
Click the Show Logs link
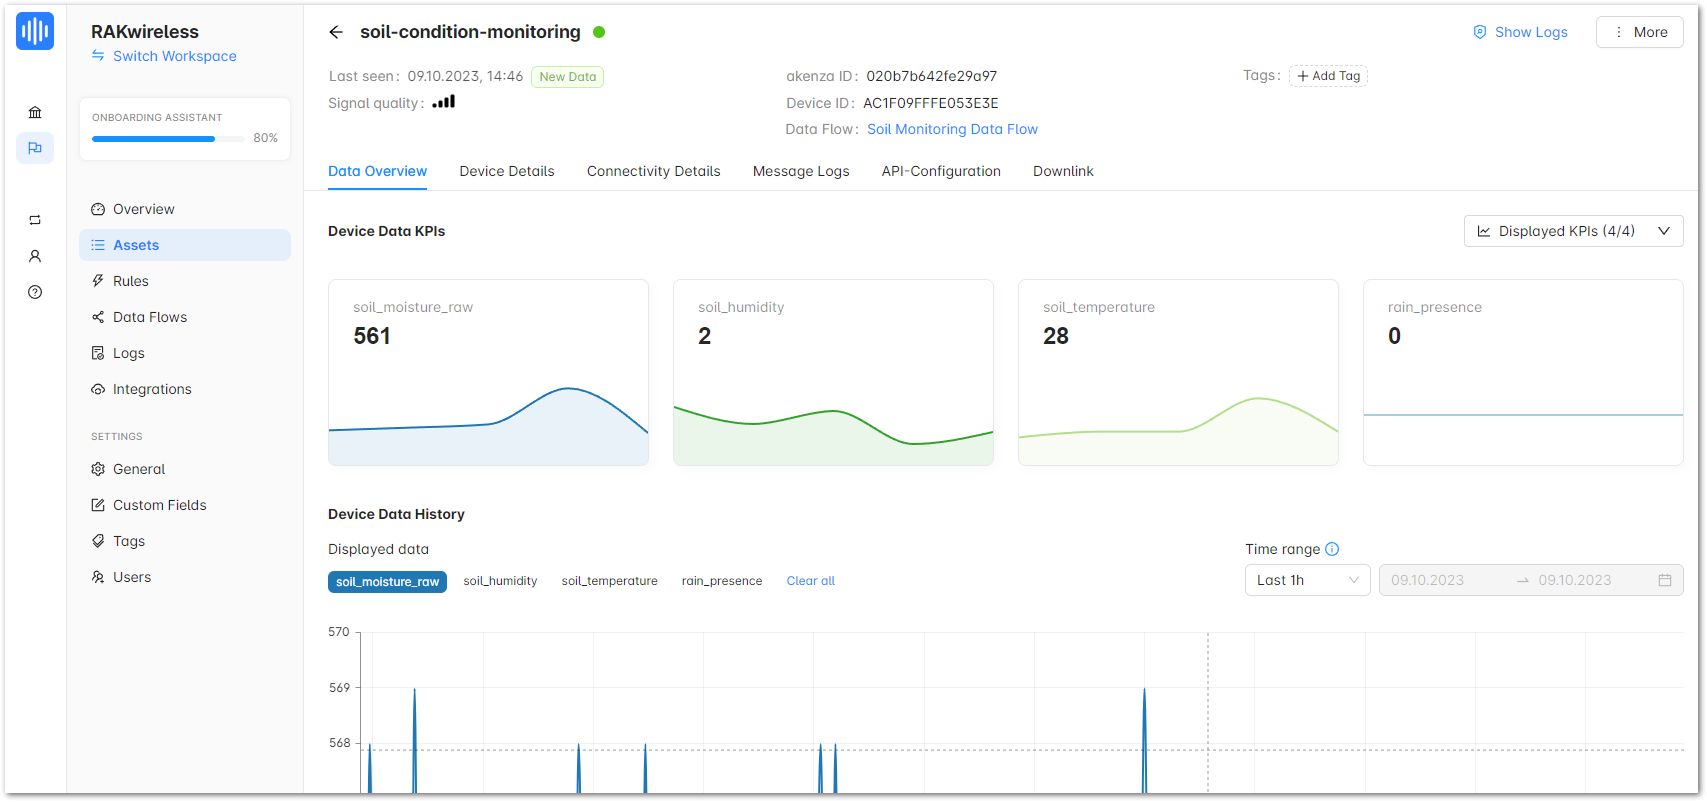(1531, 32)
